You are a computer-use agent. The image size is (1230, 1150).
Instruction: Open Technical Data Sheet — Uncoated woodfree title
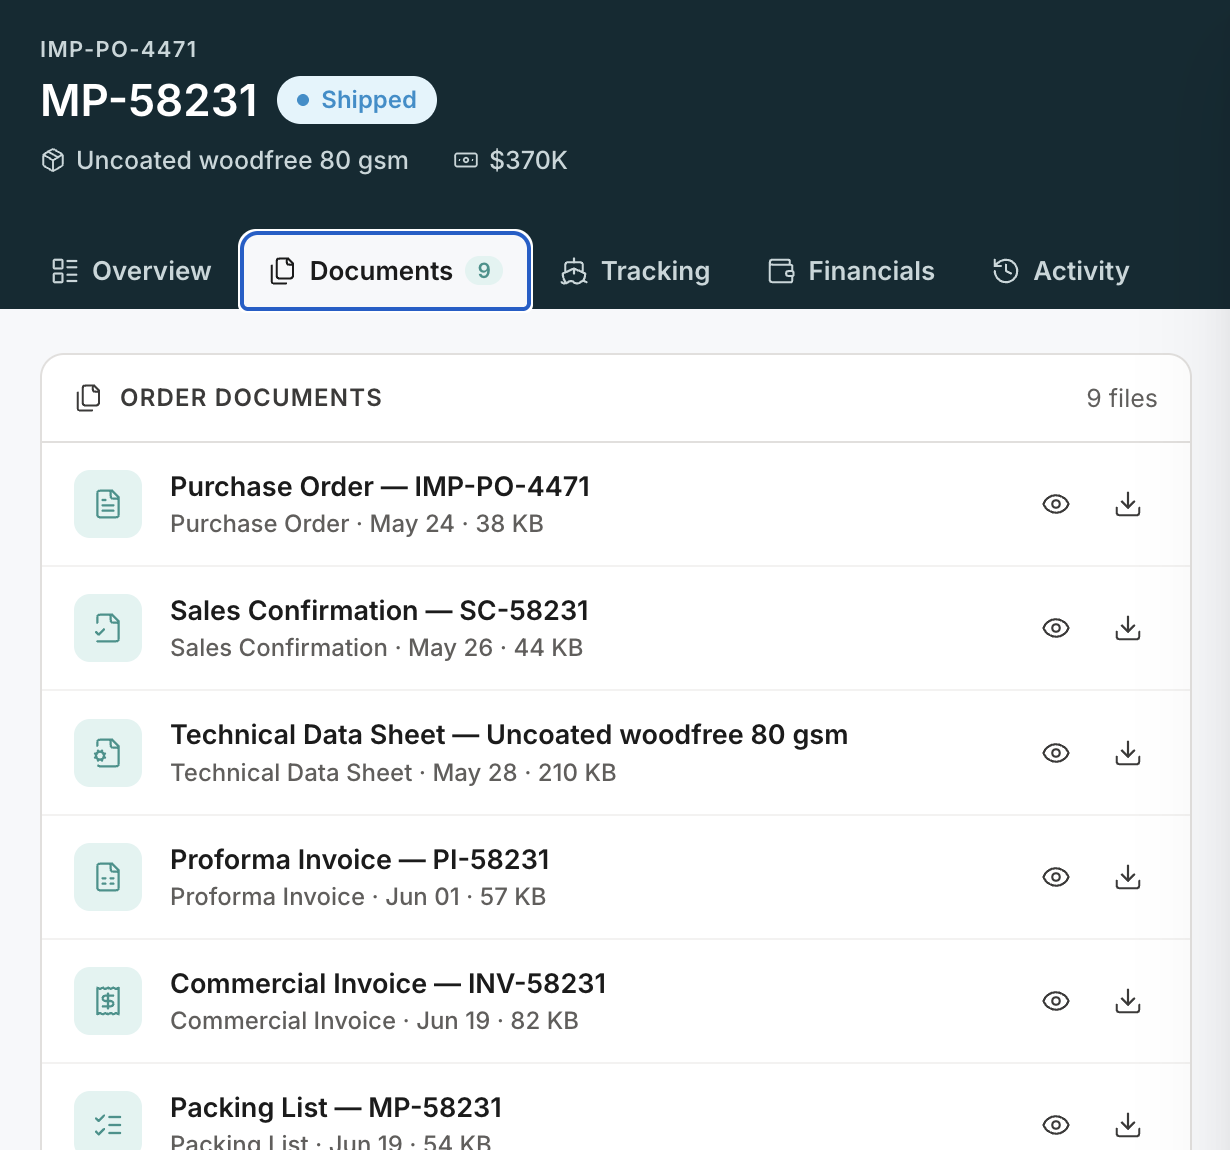click(x=509, y=735)
